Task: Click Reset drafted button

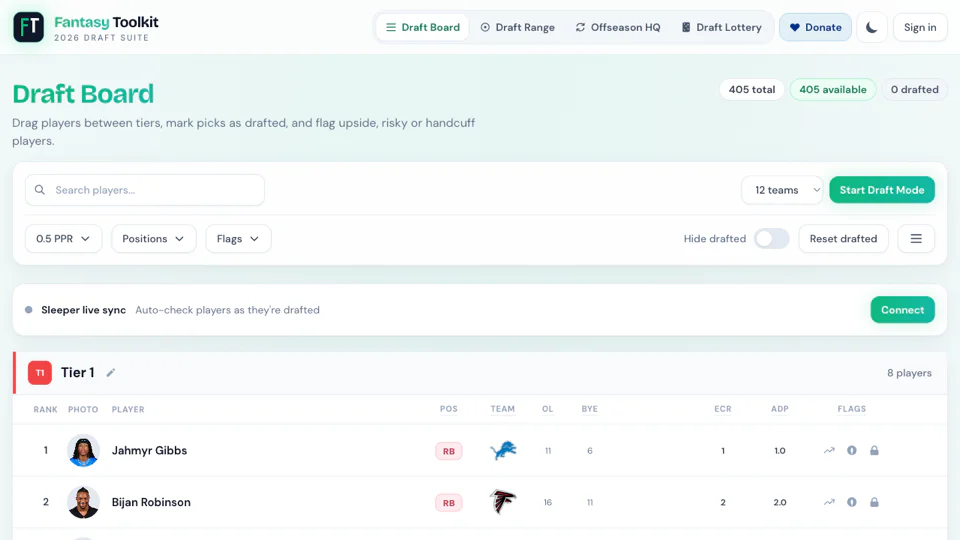Action: (843, 239)
